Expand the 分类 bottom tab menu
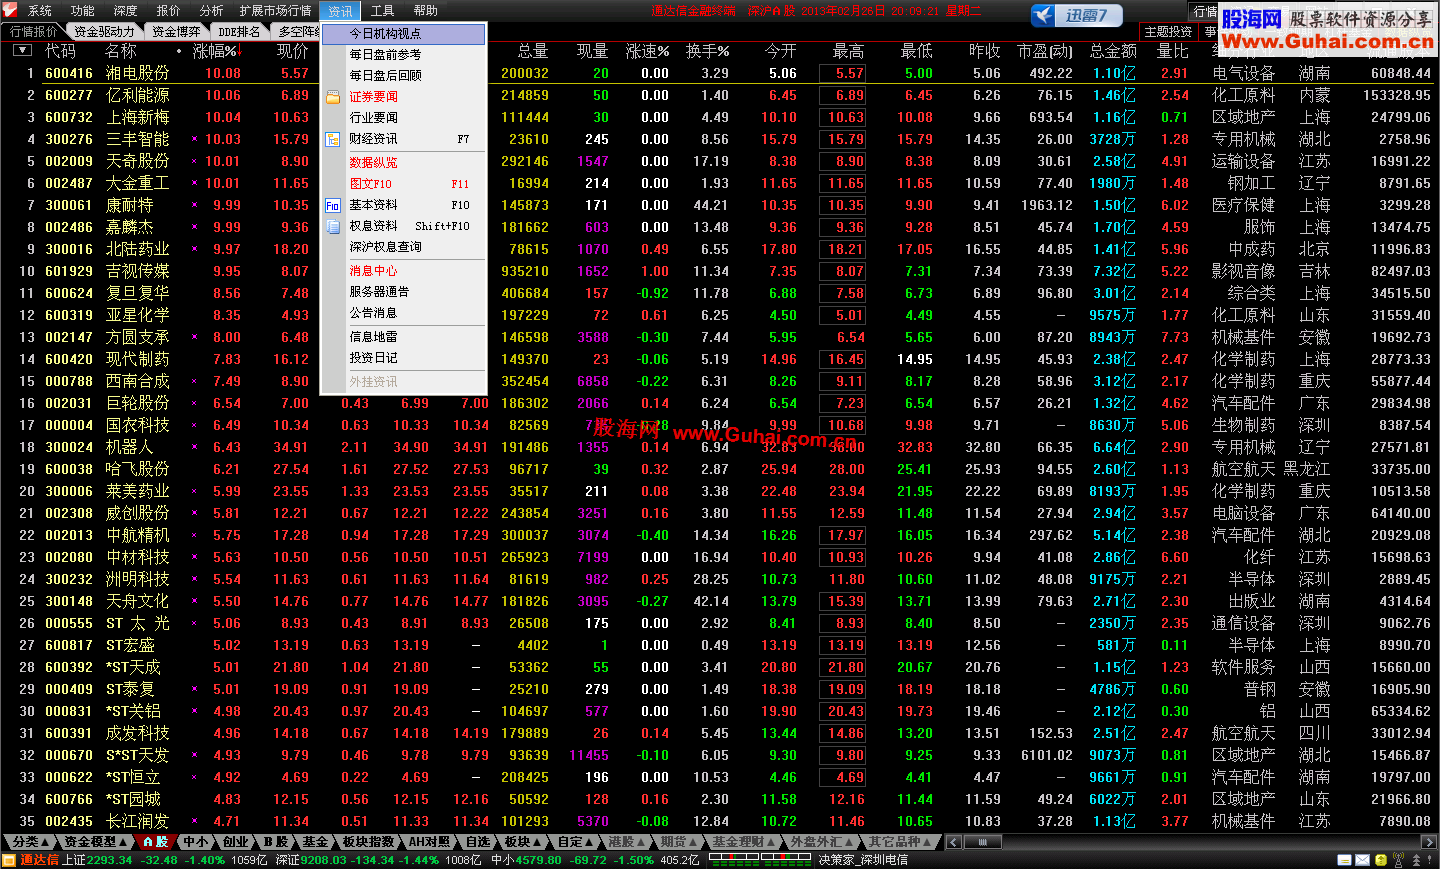The height and width of the screenshot is (869, 1440). click(31, 842)
